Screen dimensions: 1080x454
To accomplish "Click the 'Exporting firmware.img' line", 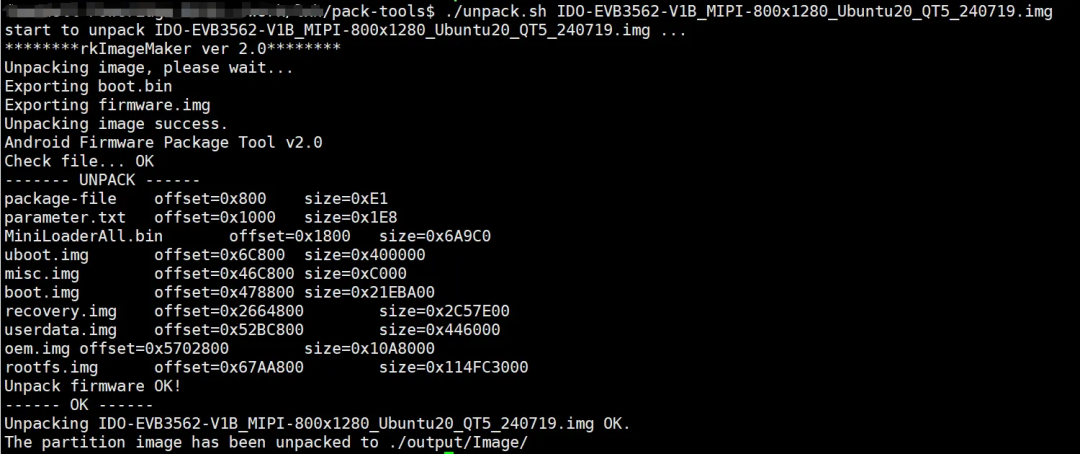I will (x=107, y=105).
